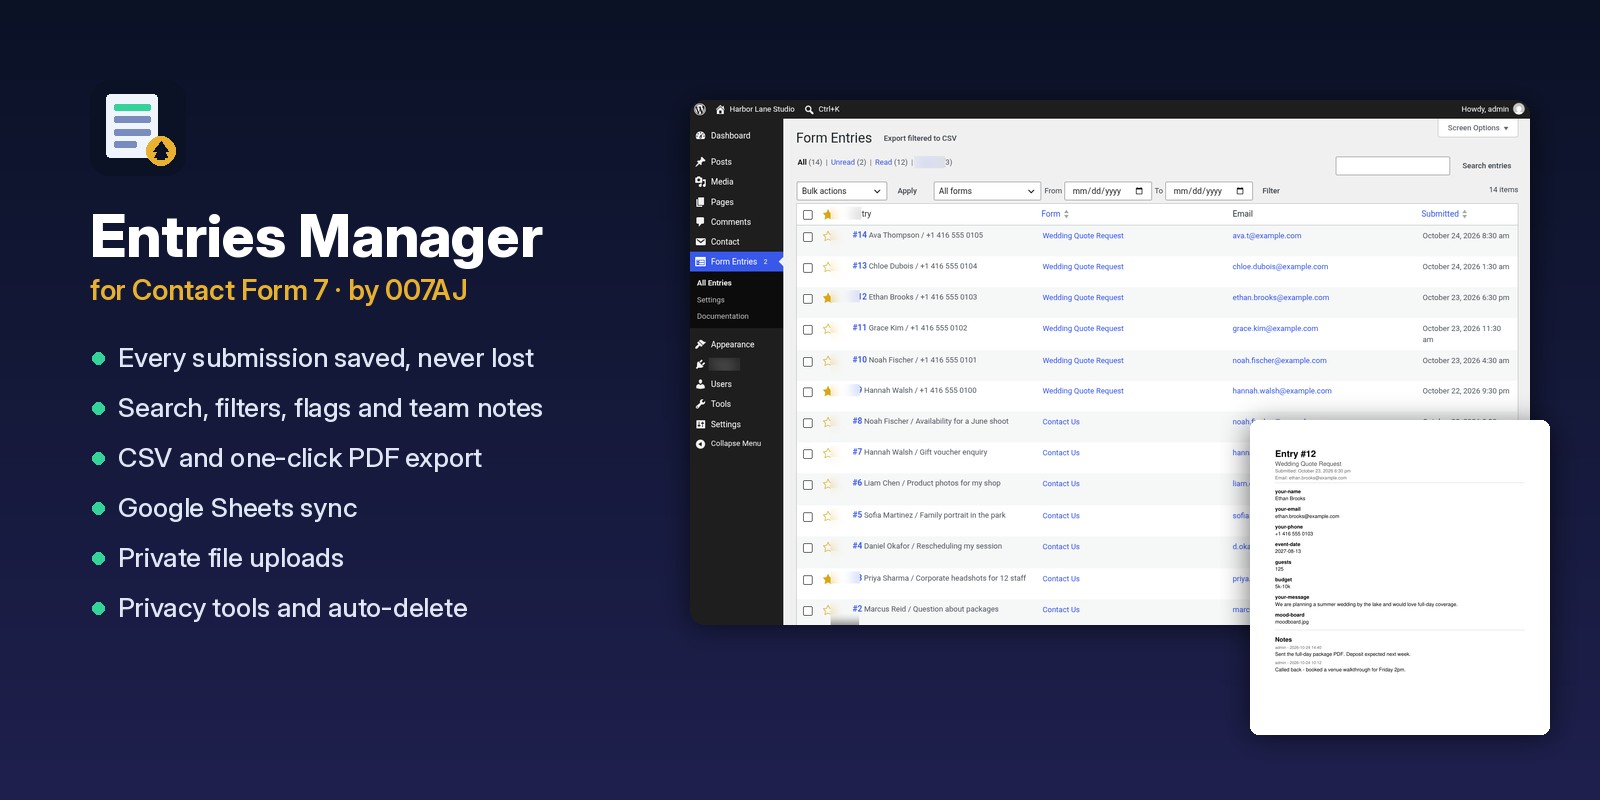Open the All forms filter dropdown
1600x800 pixels.
(x=987, y=191)
